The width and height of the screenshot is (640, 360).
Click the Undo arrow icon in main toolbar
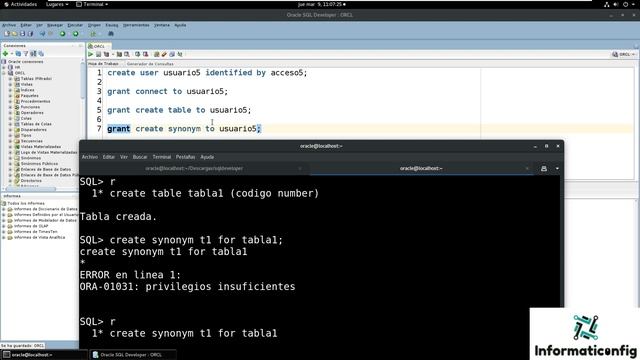point(42,34)
